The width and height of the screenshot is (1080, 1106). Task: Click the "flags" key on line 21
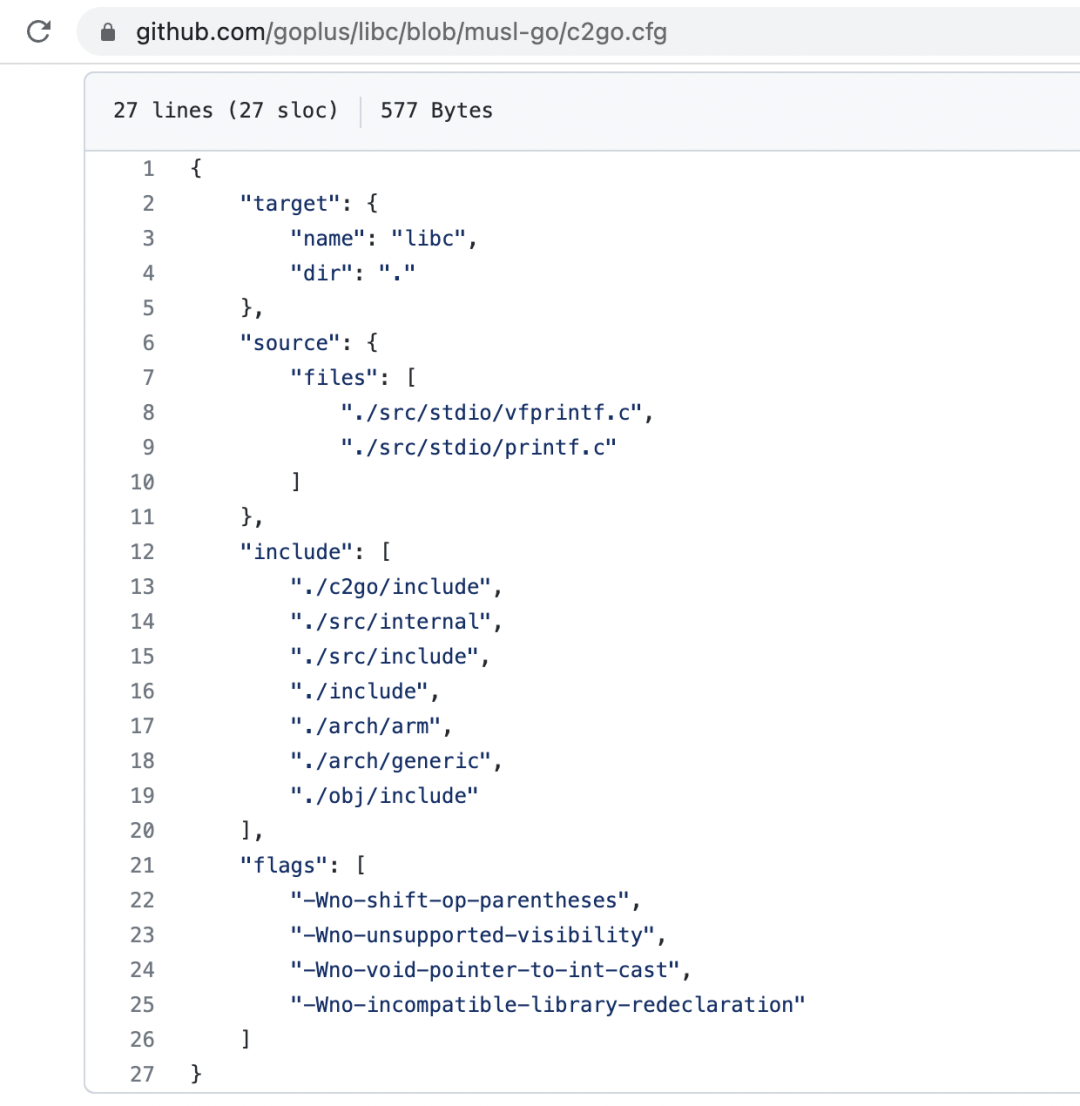(284, 865)
